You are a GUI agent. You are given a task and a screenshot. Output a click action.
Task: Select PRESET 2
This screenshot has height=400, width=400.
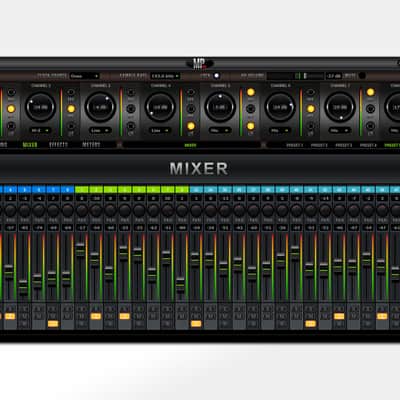[319, 145]
